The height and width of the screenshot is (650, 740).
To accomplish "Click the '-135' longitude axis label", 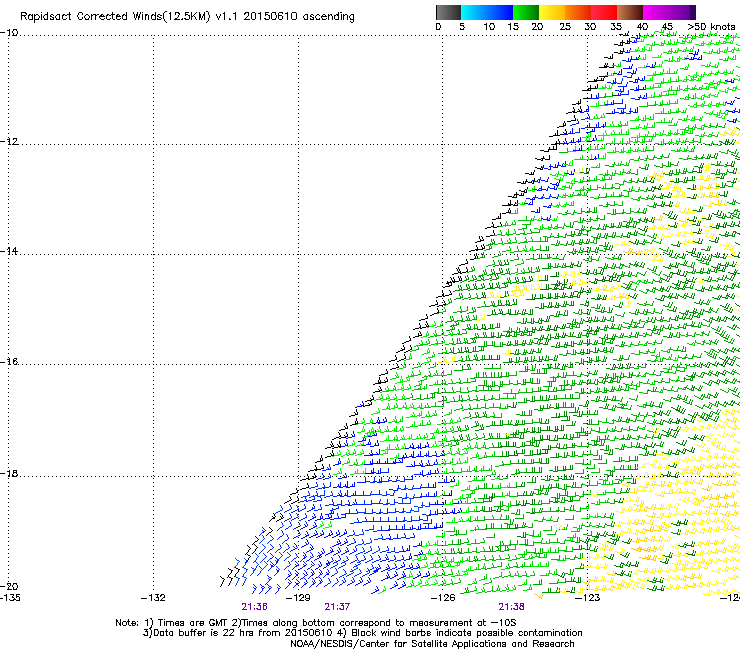I will (x=10, y=598).
